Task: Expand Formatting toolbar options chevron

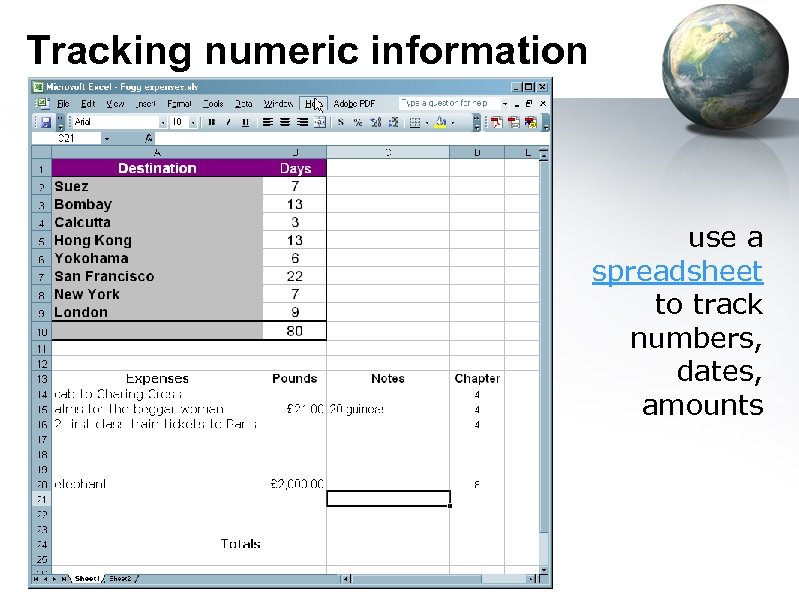Action: tap(476, 123)
